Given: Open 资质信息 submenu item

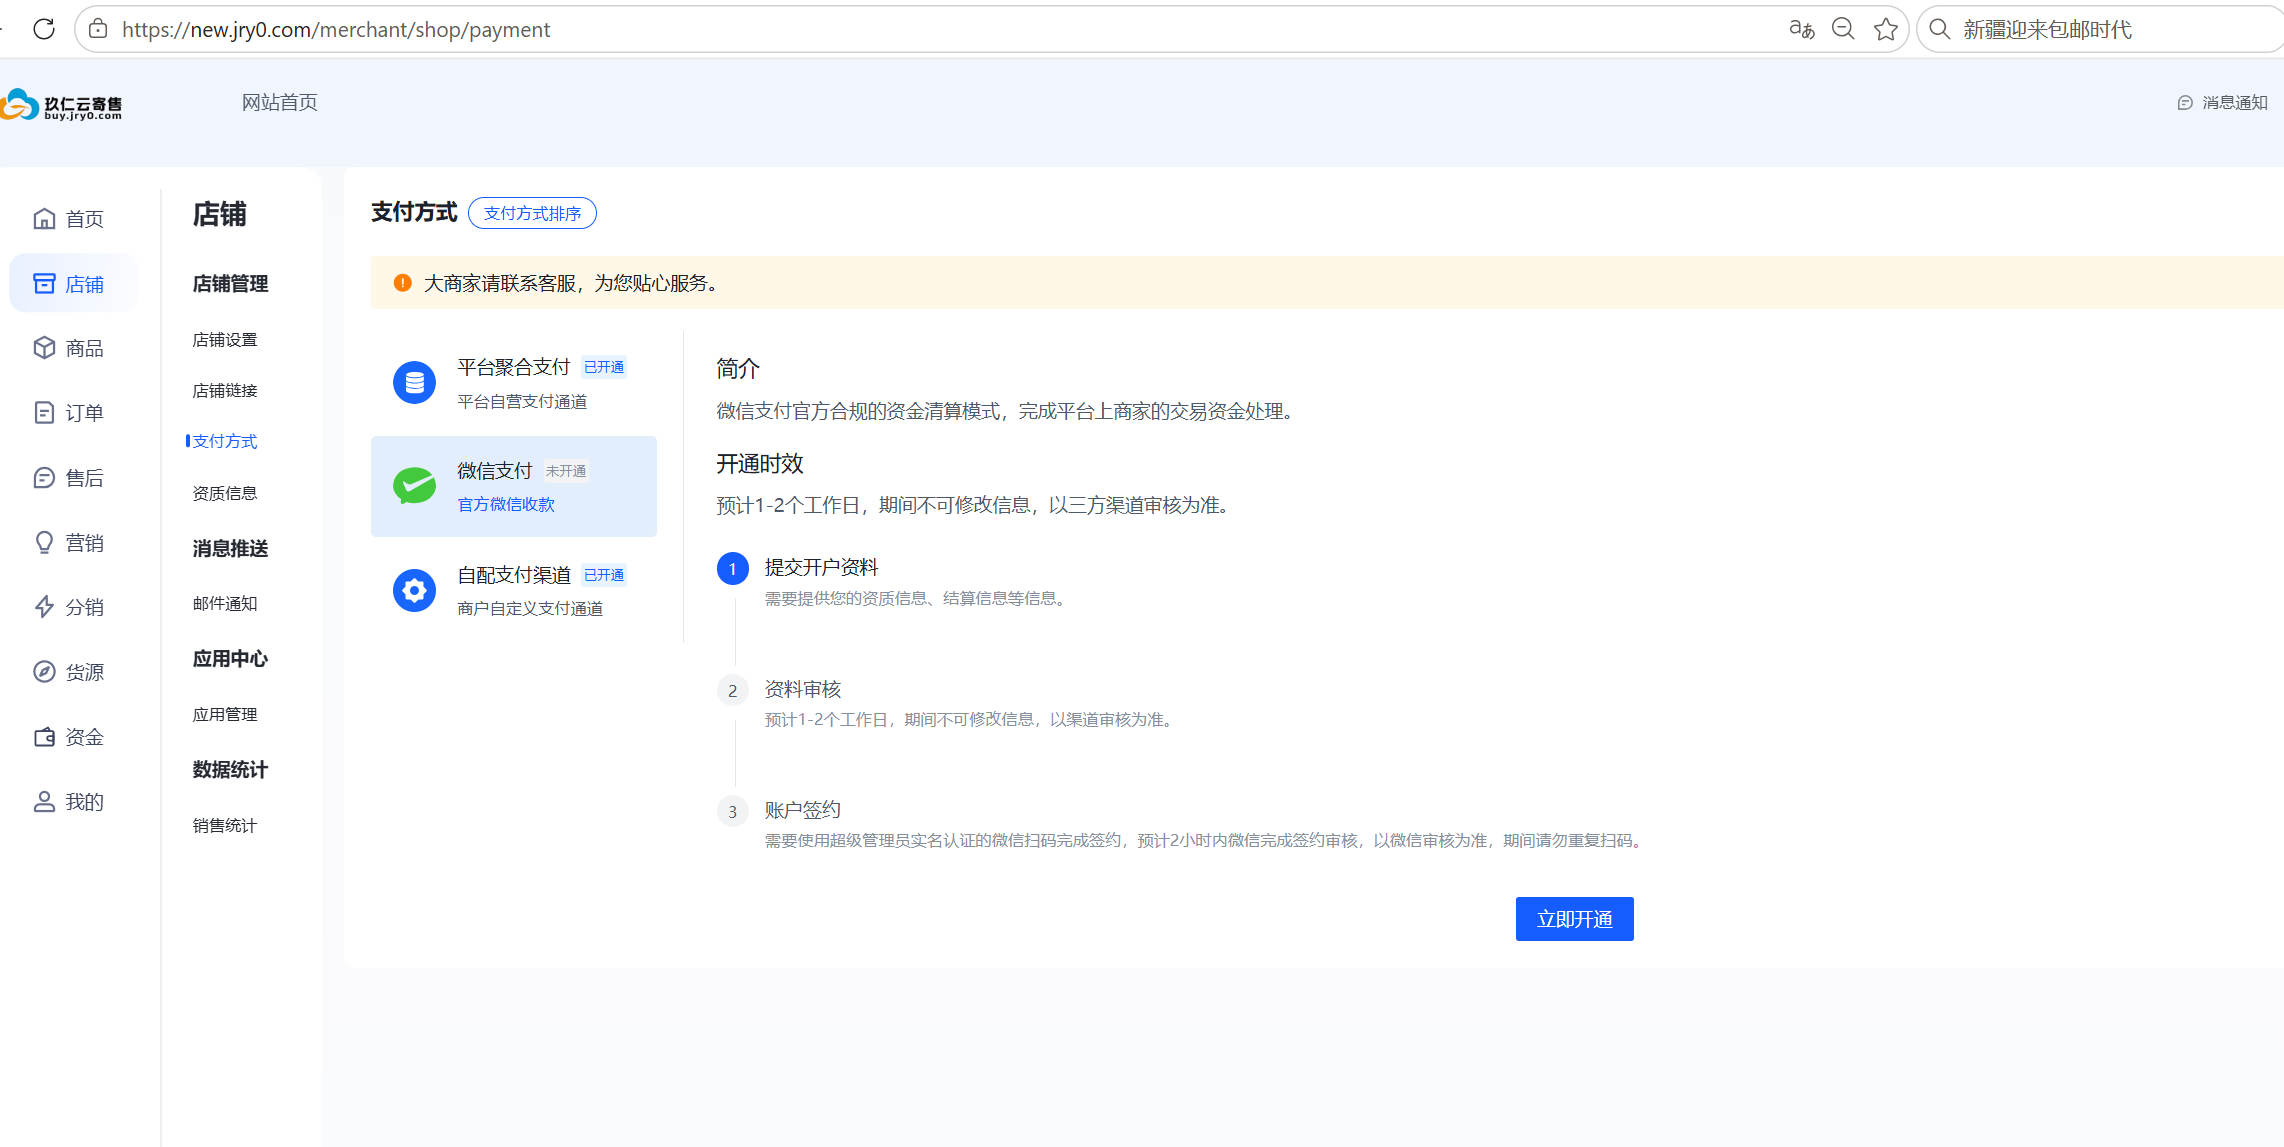Looking at the screenshot, I should click(225, 493).
